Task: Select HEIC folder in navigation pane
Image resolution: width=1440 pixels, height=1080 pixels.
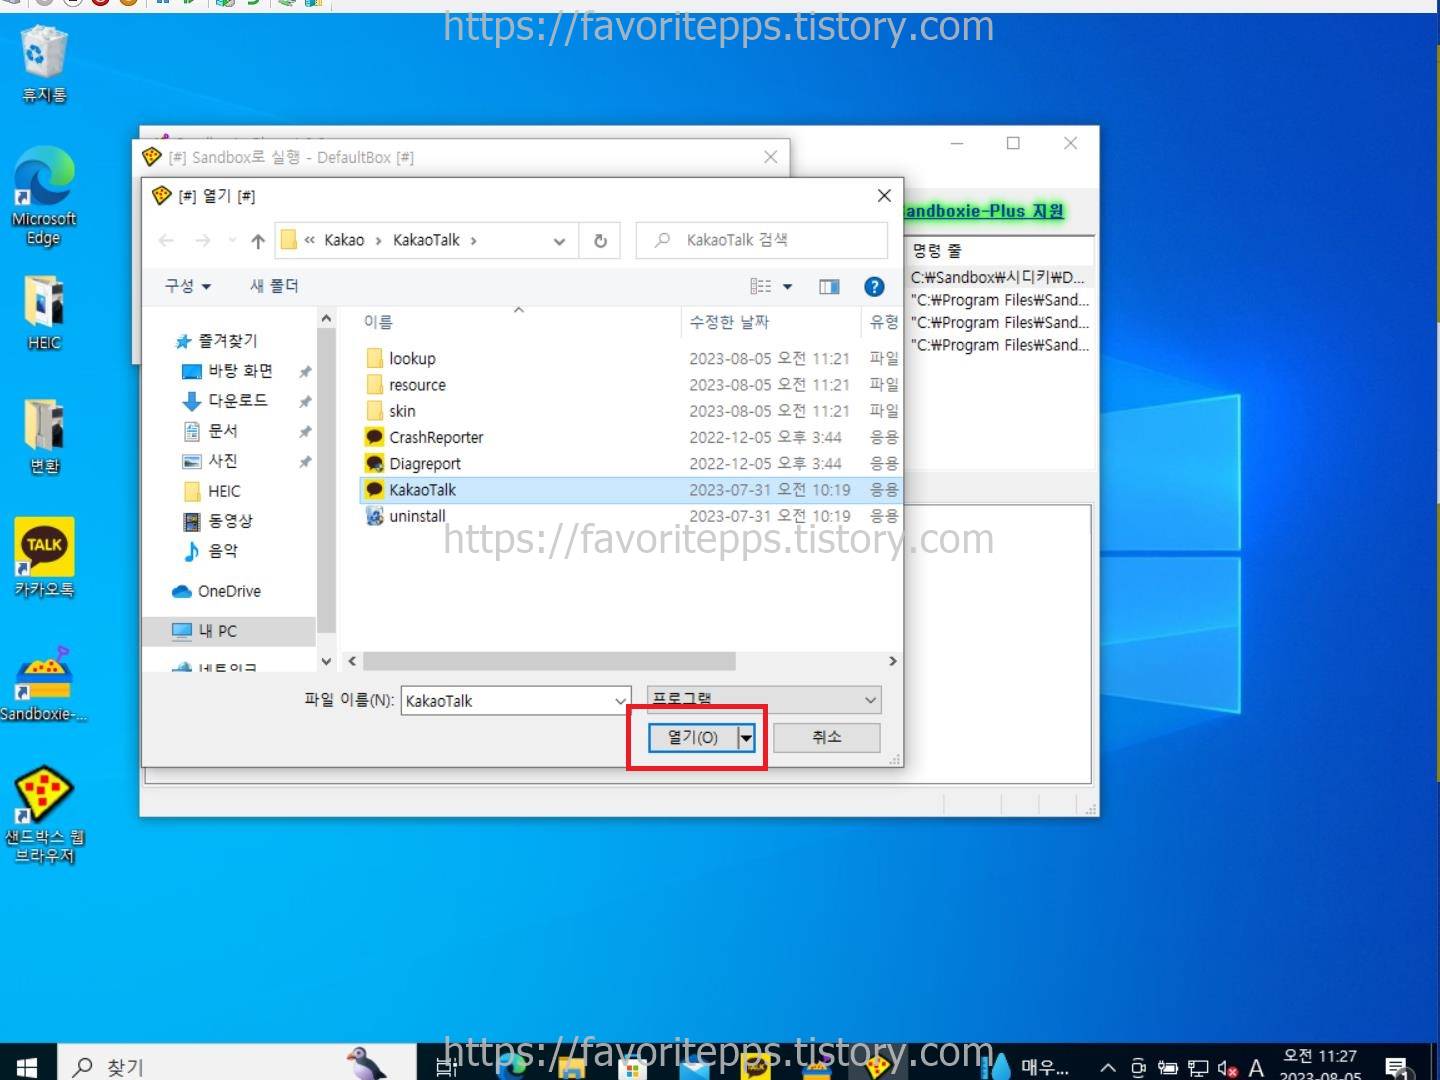Action: [224, 491]
